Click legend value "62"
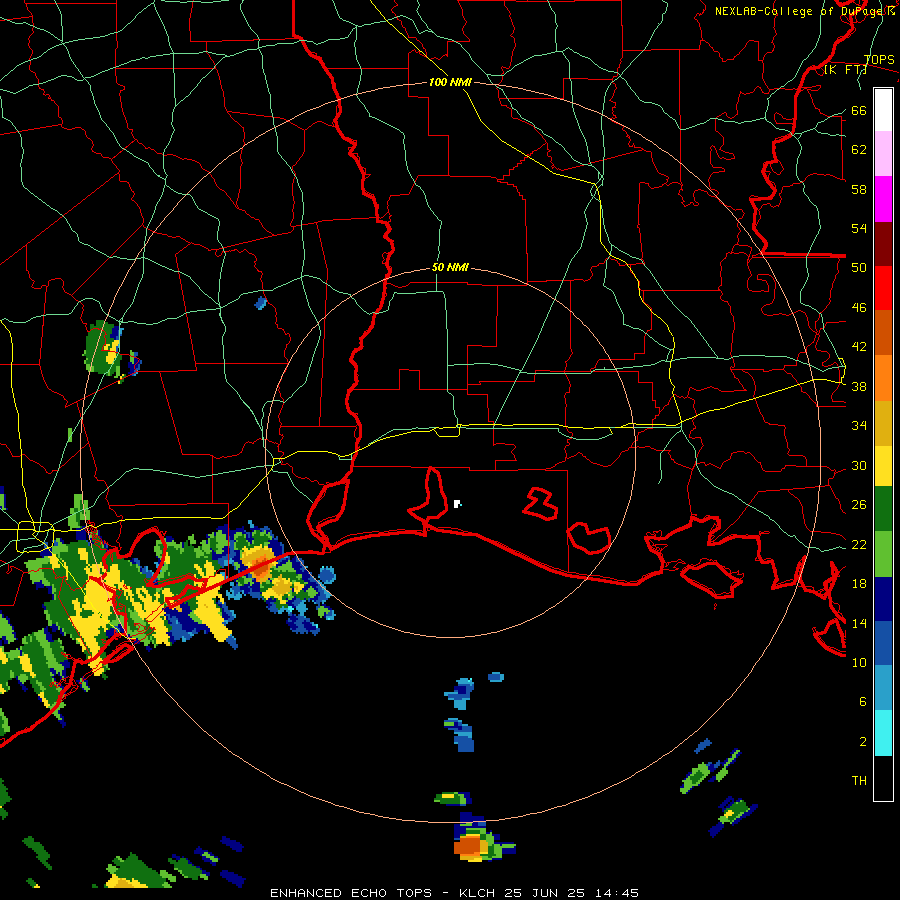 point(859,150)
